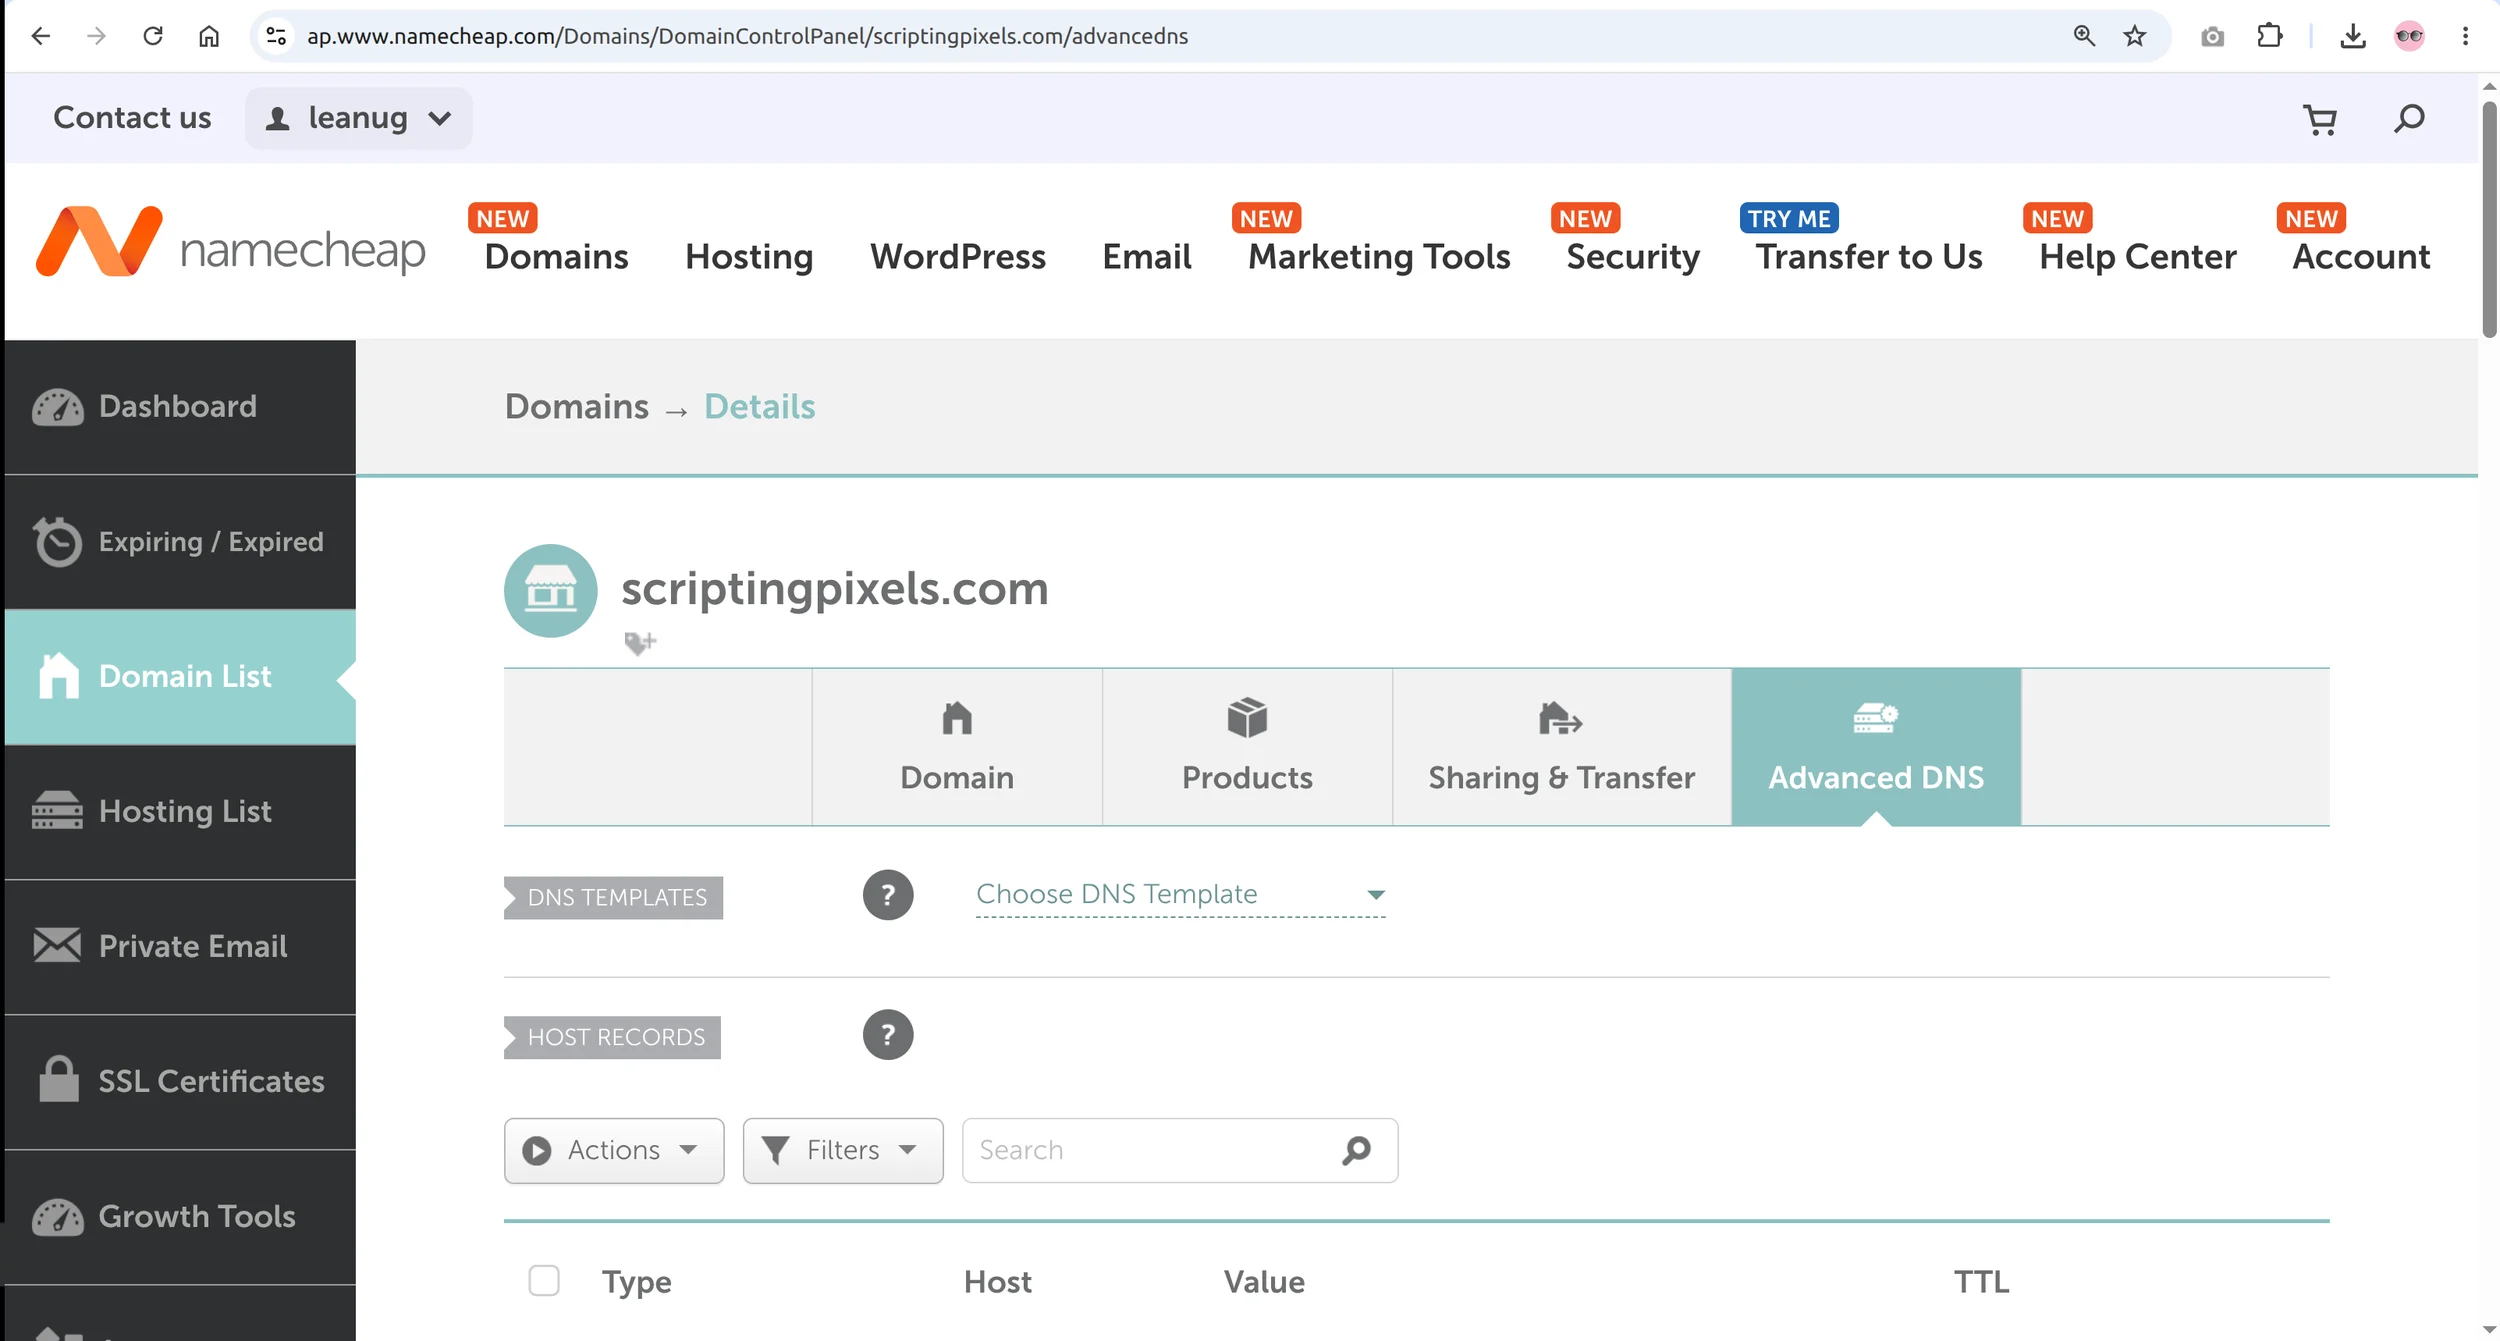The image size is (2500, 1341).
Task: Open the Domains top menu
Action: click(x=557, y=257)
